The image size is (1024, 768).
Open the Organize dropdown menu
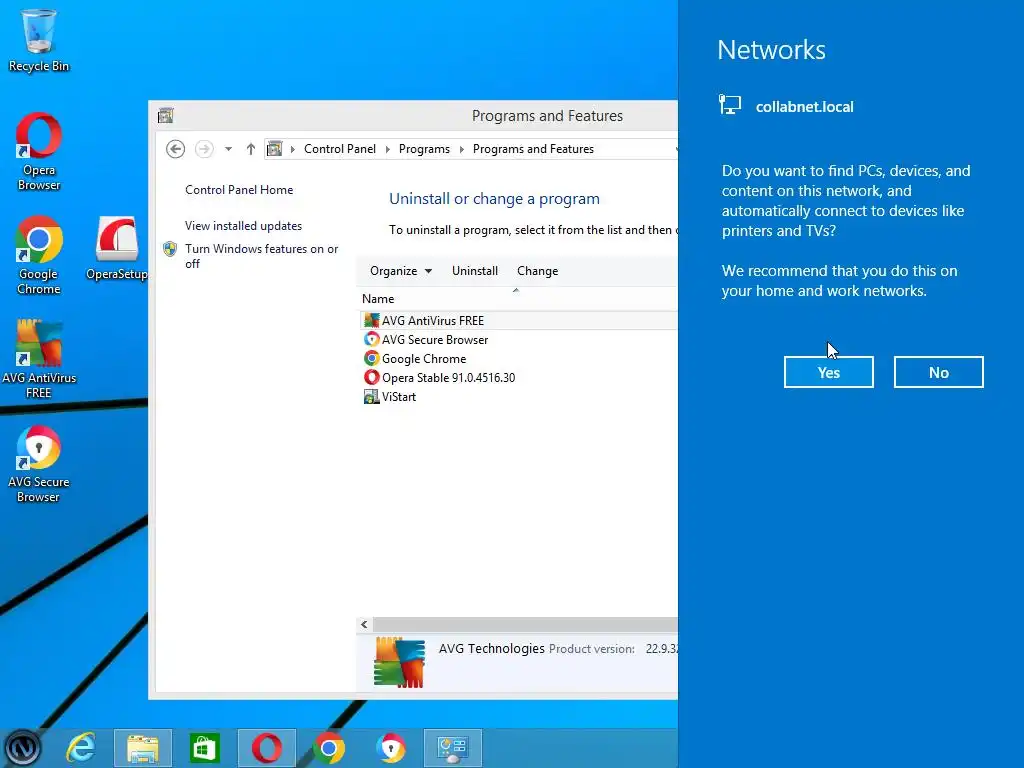click(x=400, y=271)
